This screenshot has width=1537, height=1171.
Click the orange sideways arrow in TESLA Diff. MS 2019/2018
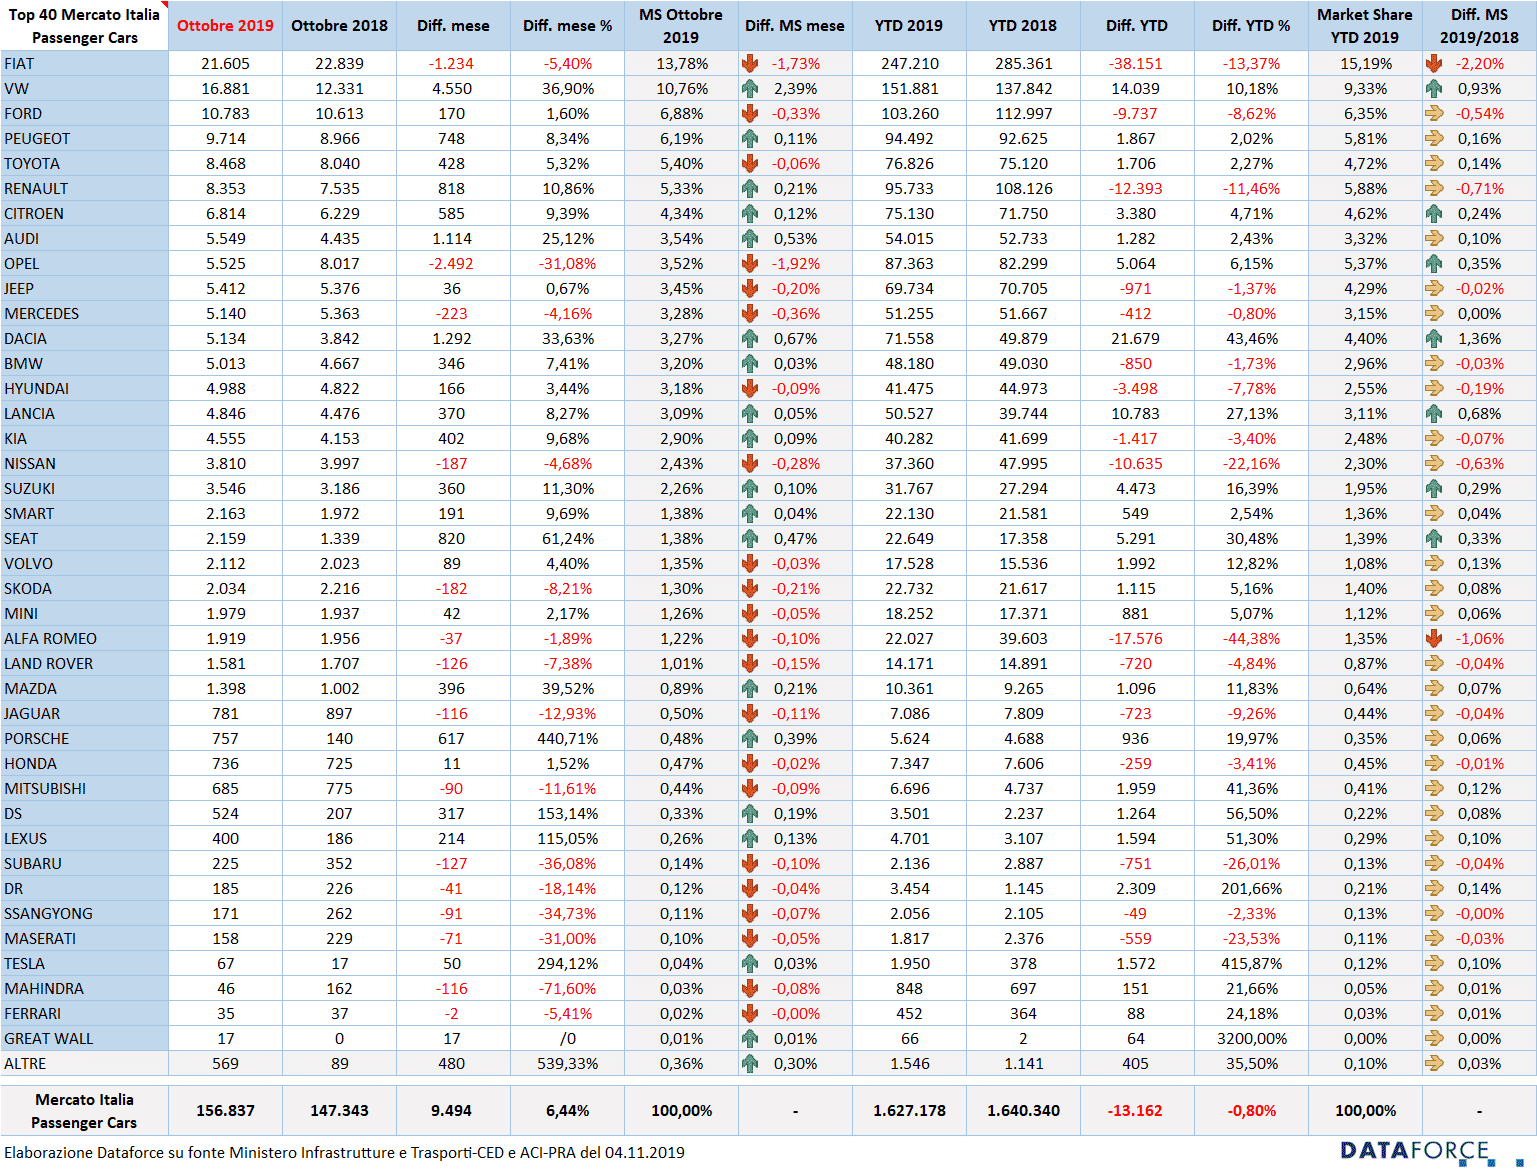pyautogui.click(x=1434, y=963)
